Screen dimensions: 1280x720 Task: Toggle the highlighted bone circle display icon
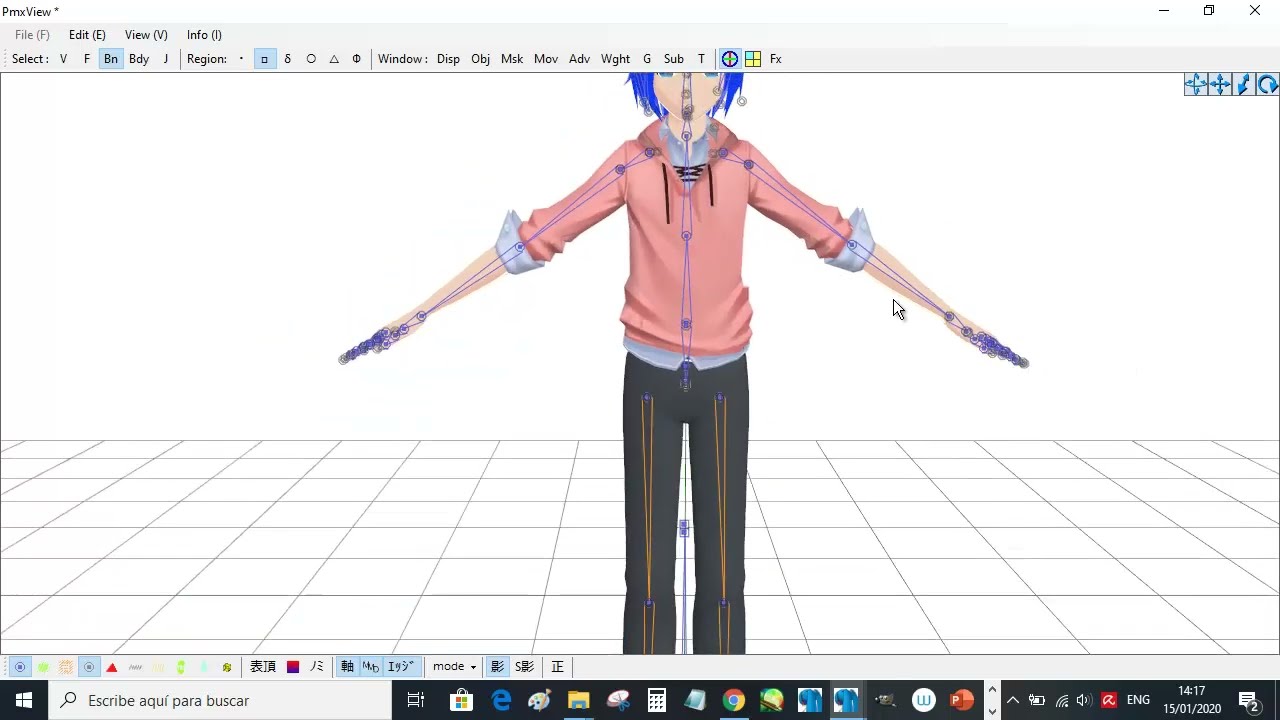click(x=89, y=667)
